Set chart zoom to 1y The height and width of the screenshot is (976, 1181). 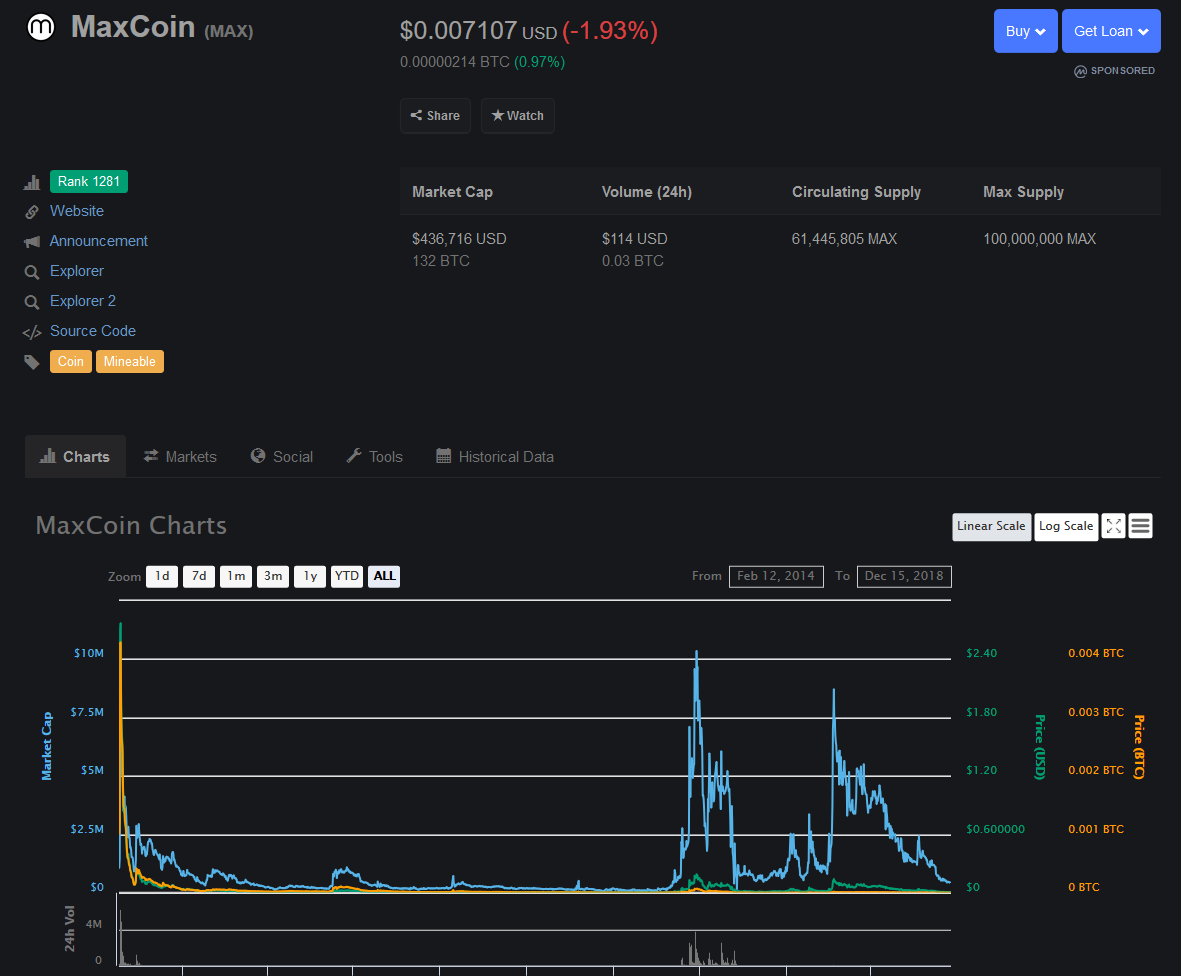(310, 576)
